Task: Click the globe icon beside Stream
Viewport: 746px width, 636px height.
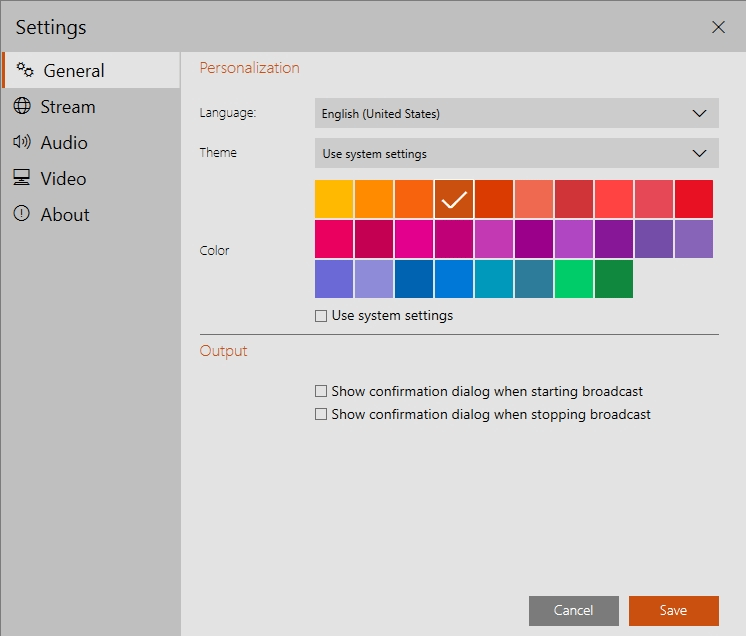Action: click(x=22, y=106)
